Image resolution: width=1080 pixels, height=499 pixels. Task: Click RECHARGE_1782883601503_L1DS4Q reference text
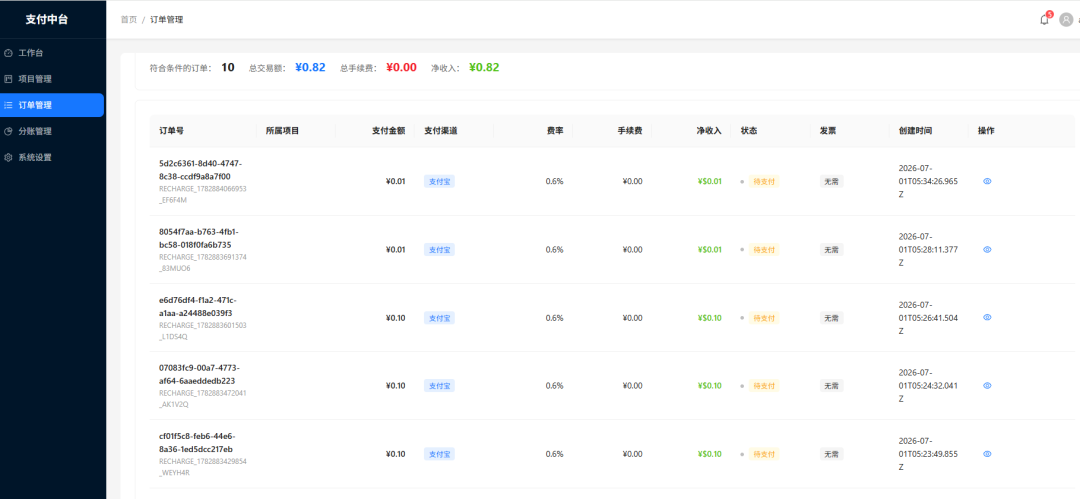click(x=202, y=330)
